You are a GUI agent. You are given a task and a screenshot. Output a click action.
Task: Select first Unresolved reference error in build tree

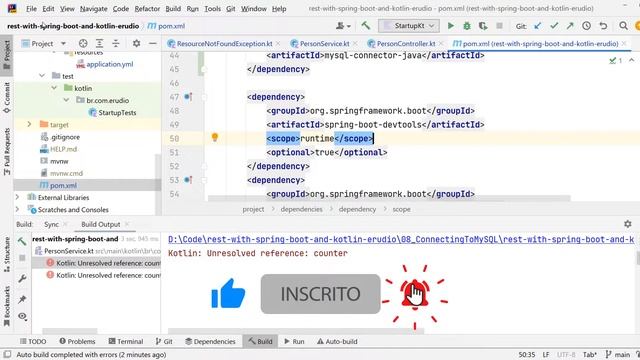click(103, 263)
